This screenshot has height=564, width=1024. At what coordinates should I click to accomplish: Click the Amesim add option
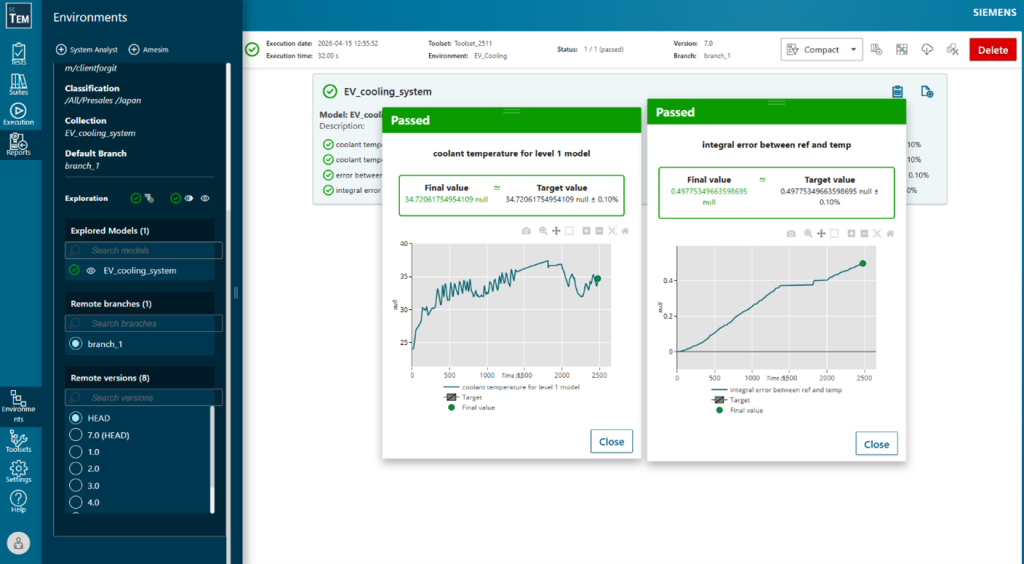[x=148, y=50]
